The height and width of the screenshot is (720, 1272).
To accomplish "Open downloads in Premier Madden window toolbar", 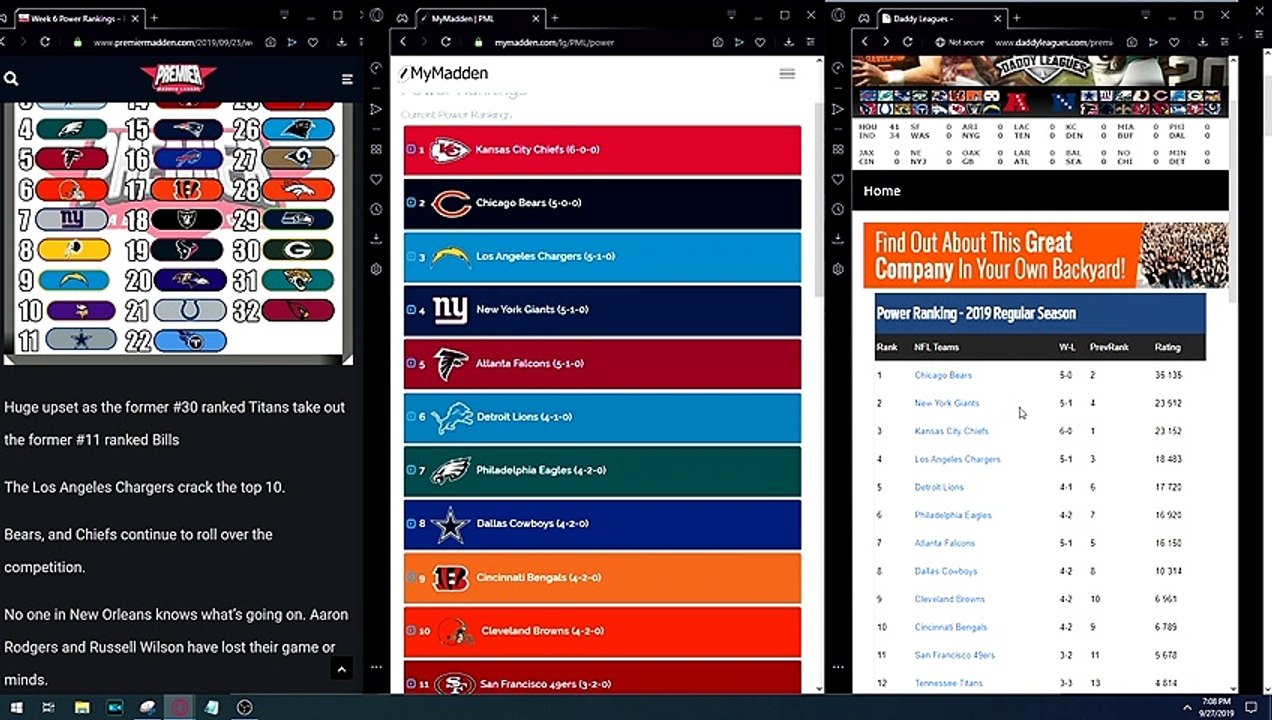I will tap(342, 42).
